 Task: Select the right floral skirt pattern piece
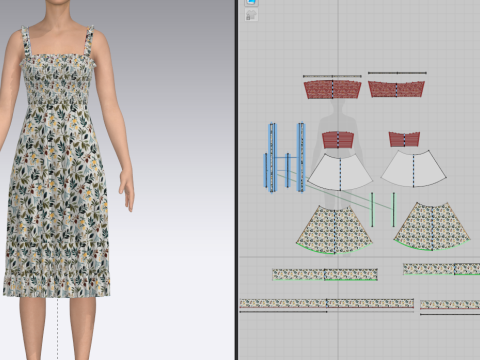point(432,227)
